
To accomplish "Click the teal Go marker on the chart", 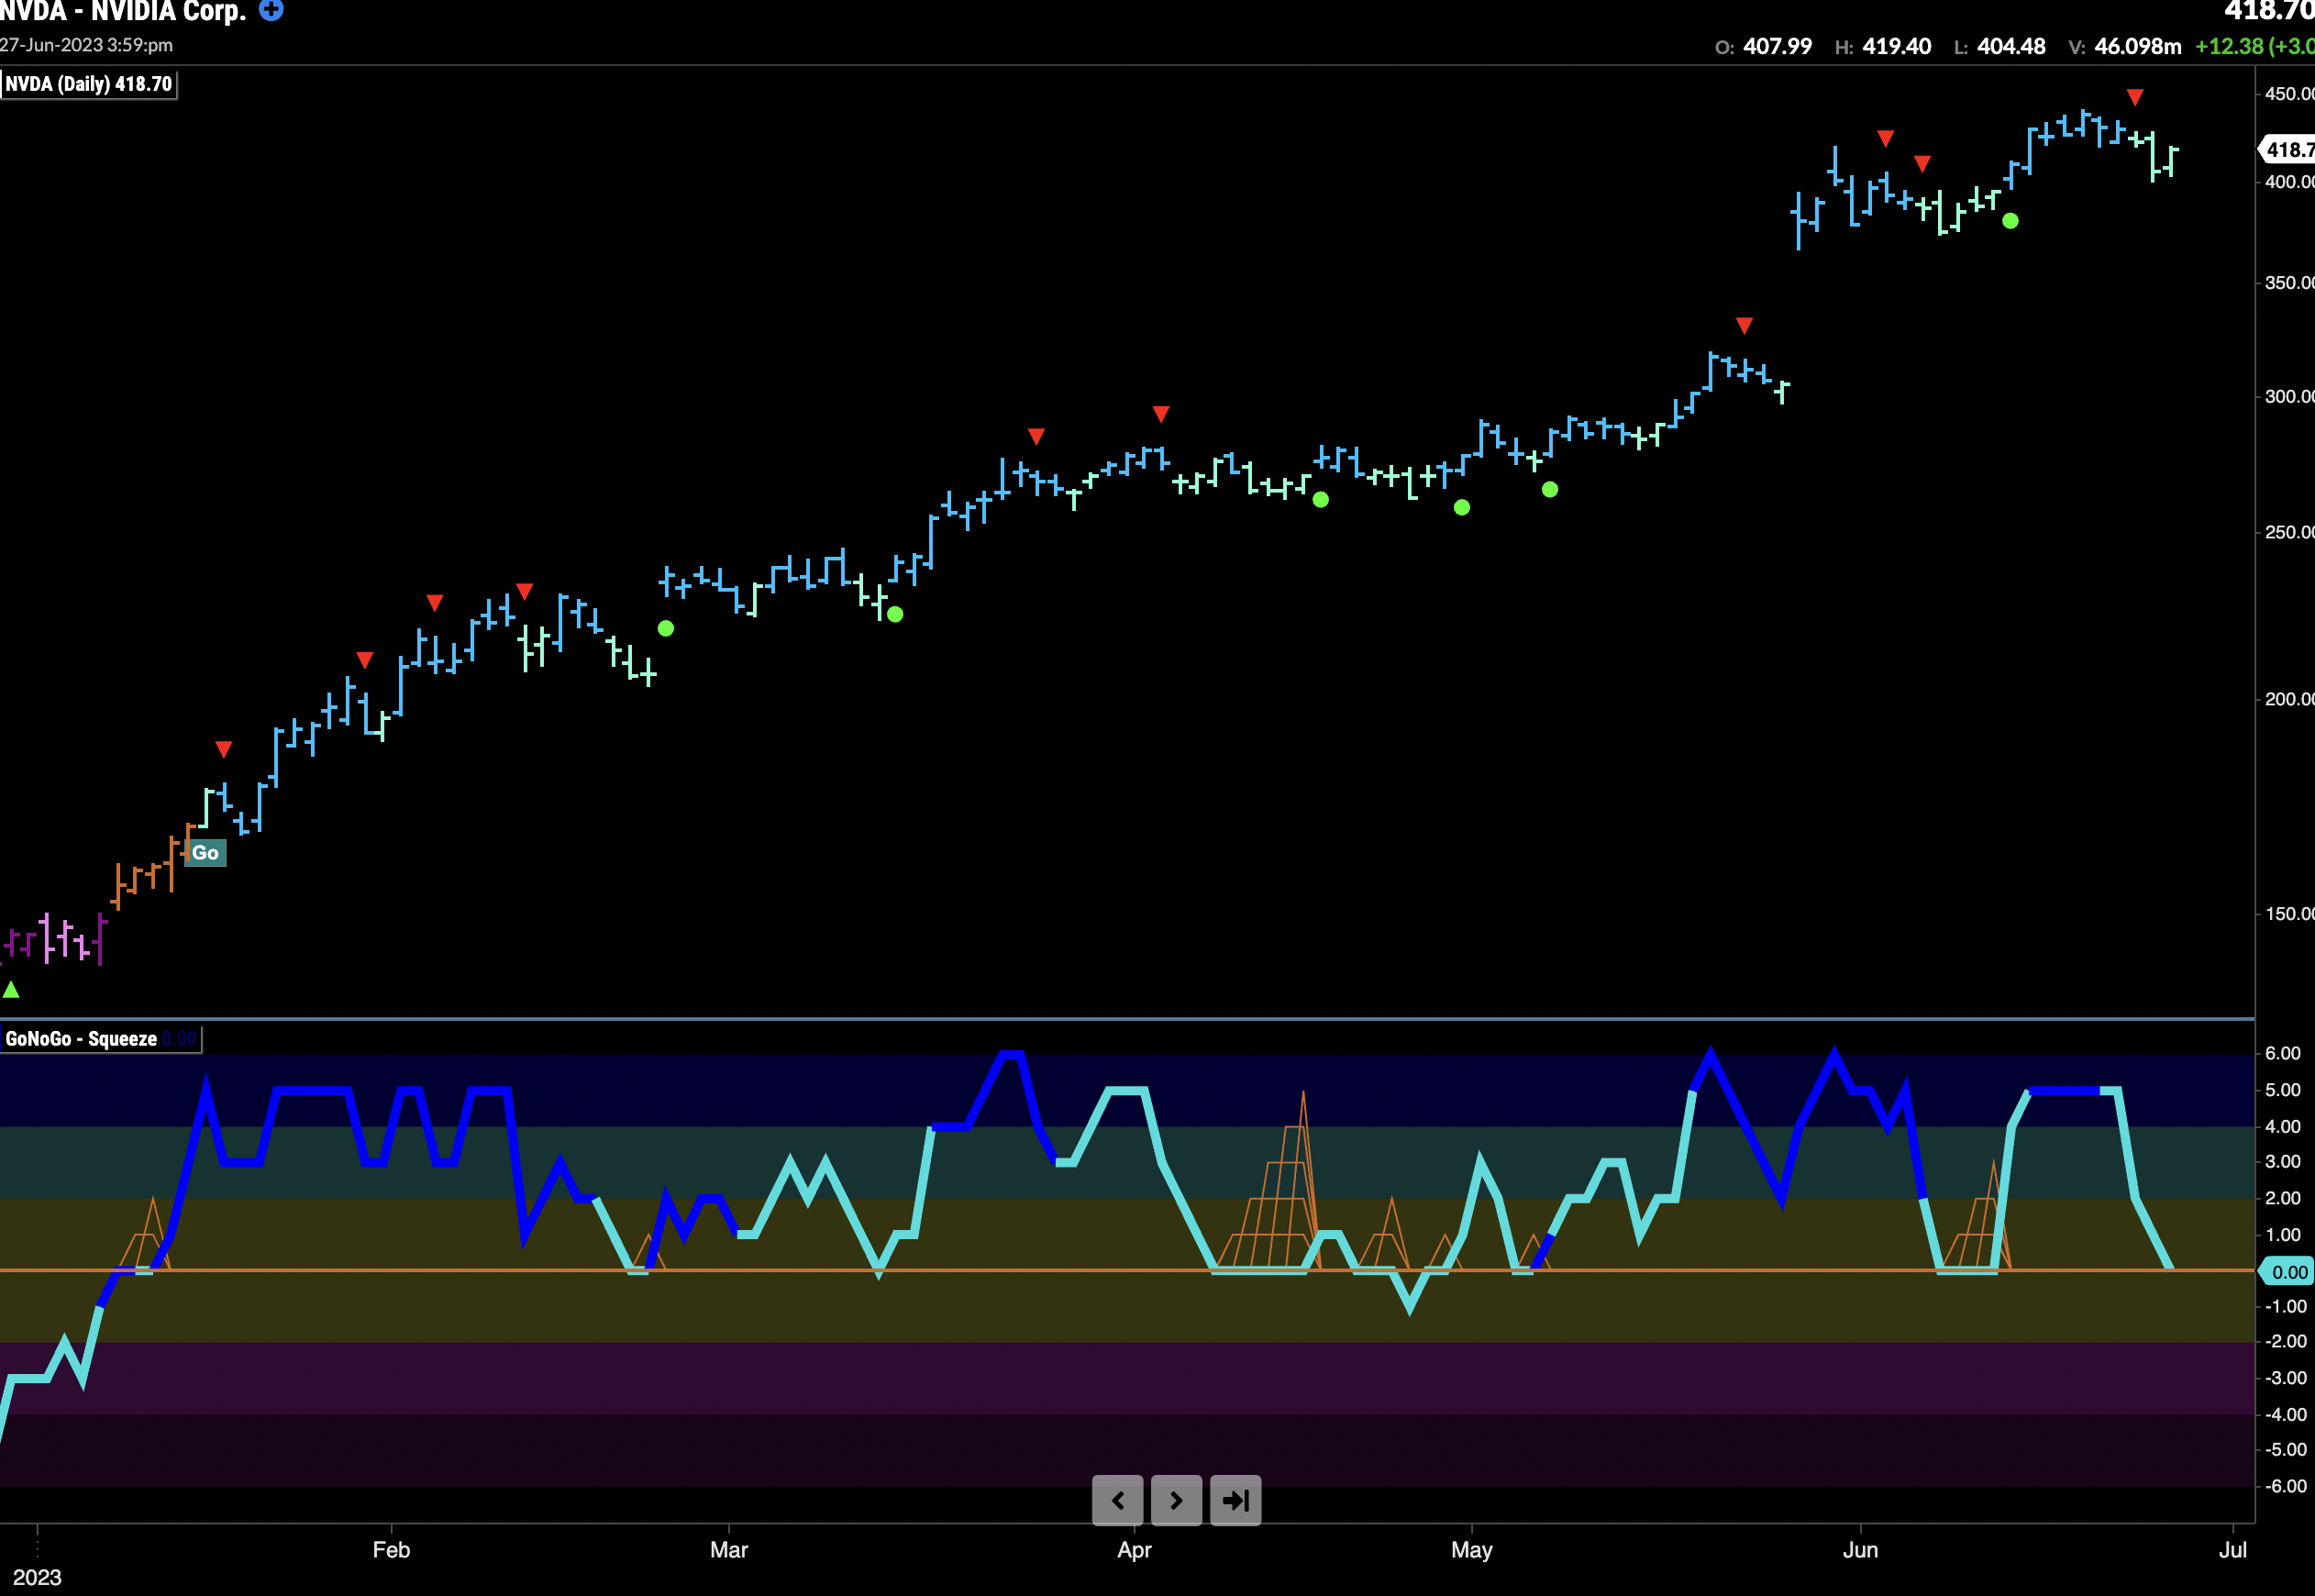I will (x=205, y=853).
